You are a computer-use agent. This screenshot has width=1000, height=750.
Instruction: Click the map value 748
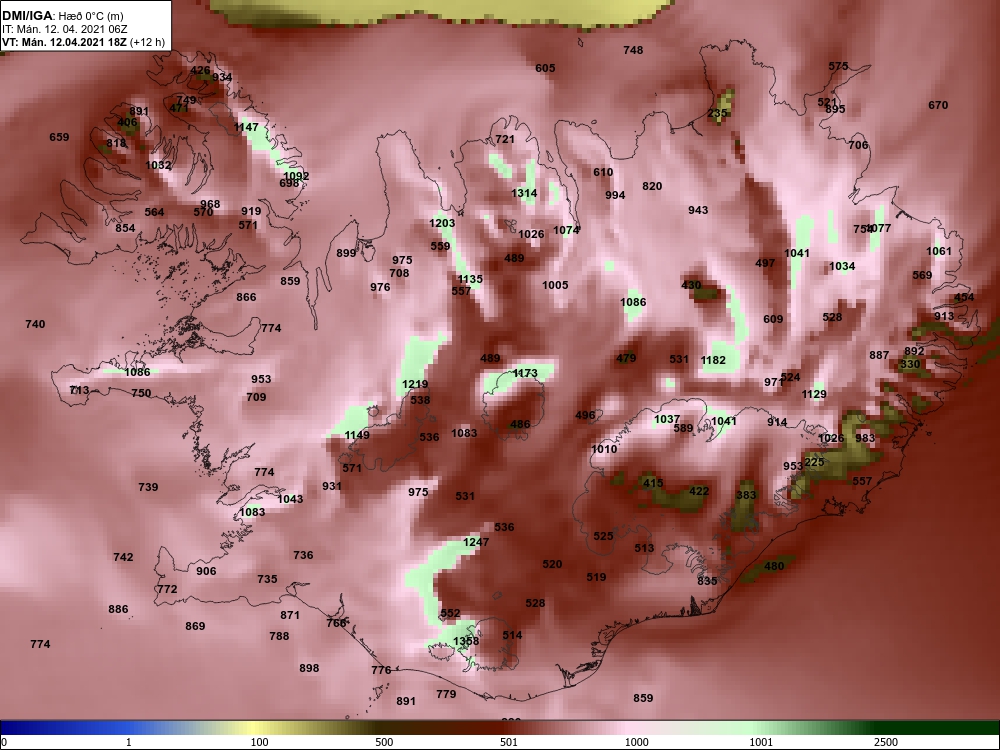[633, 50]
